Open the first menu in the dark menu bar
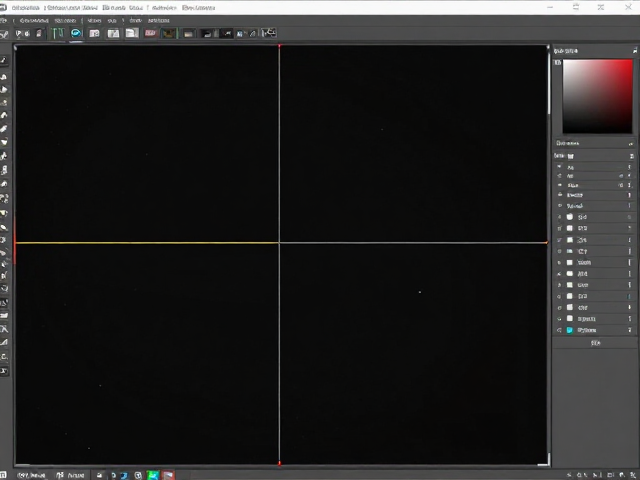This screenshot has width=640, height=480. (33, 20)
